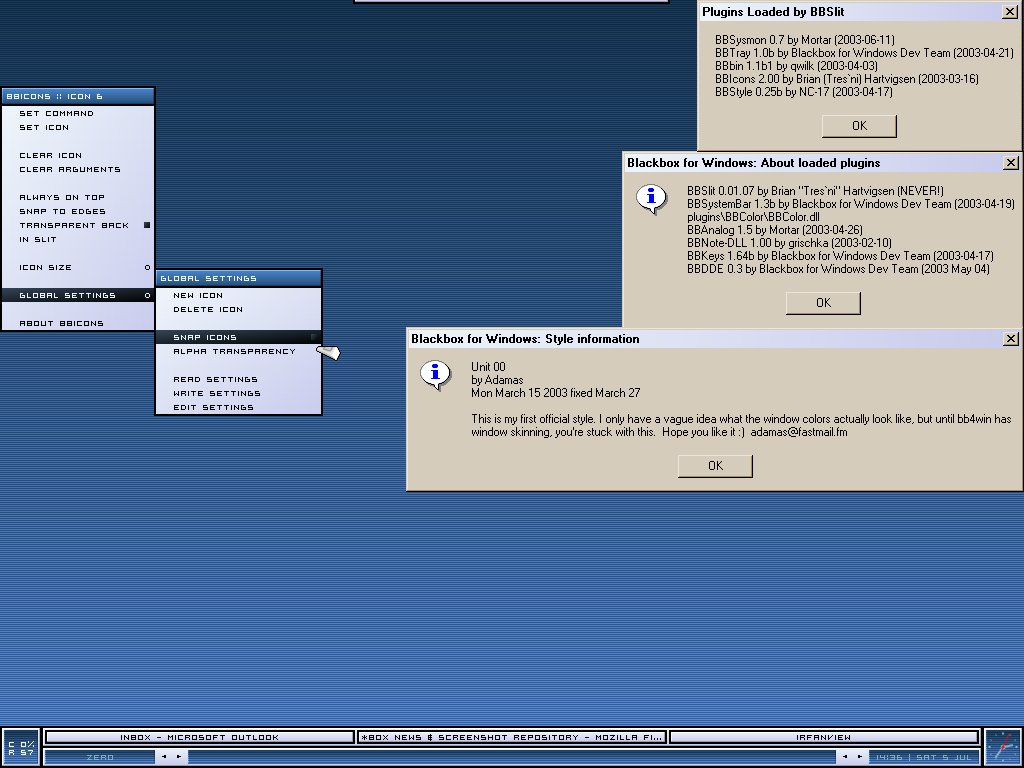Screen dimensions: 1024x768
Task: Choose Clear Arguments
Action: pos(78,170)
